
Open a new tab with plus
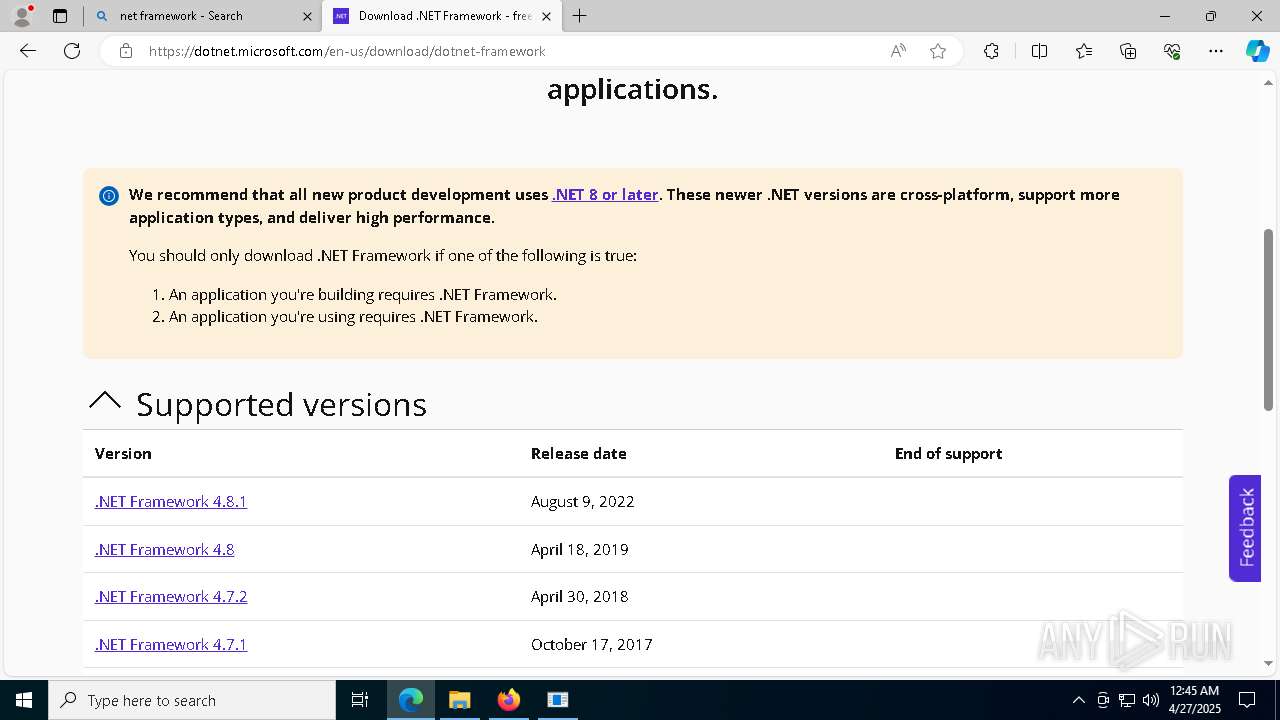pyautogui.click(x=580, y=16)
